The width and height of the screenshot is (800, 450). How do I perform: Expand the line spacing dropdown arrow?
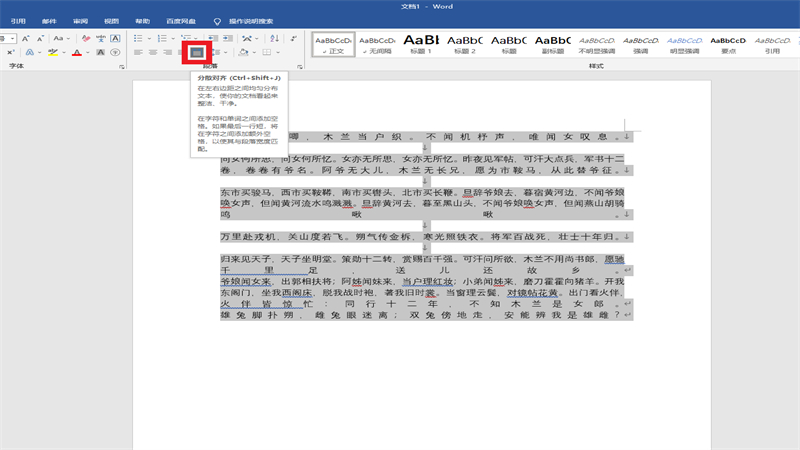226,53
